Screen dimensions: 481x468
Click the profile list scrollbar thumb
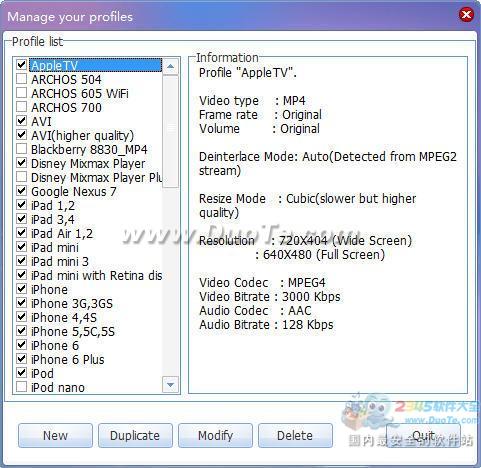point(170,131)
